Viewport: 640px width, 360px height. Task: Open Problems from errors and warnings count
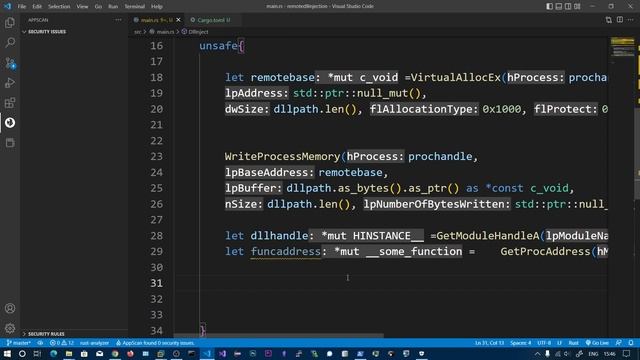pos(62,343)
